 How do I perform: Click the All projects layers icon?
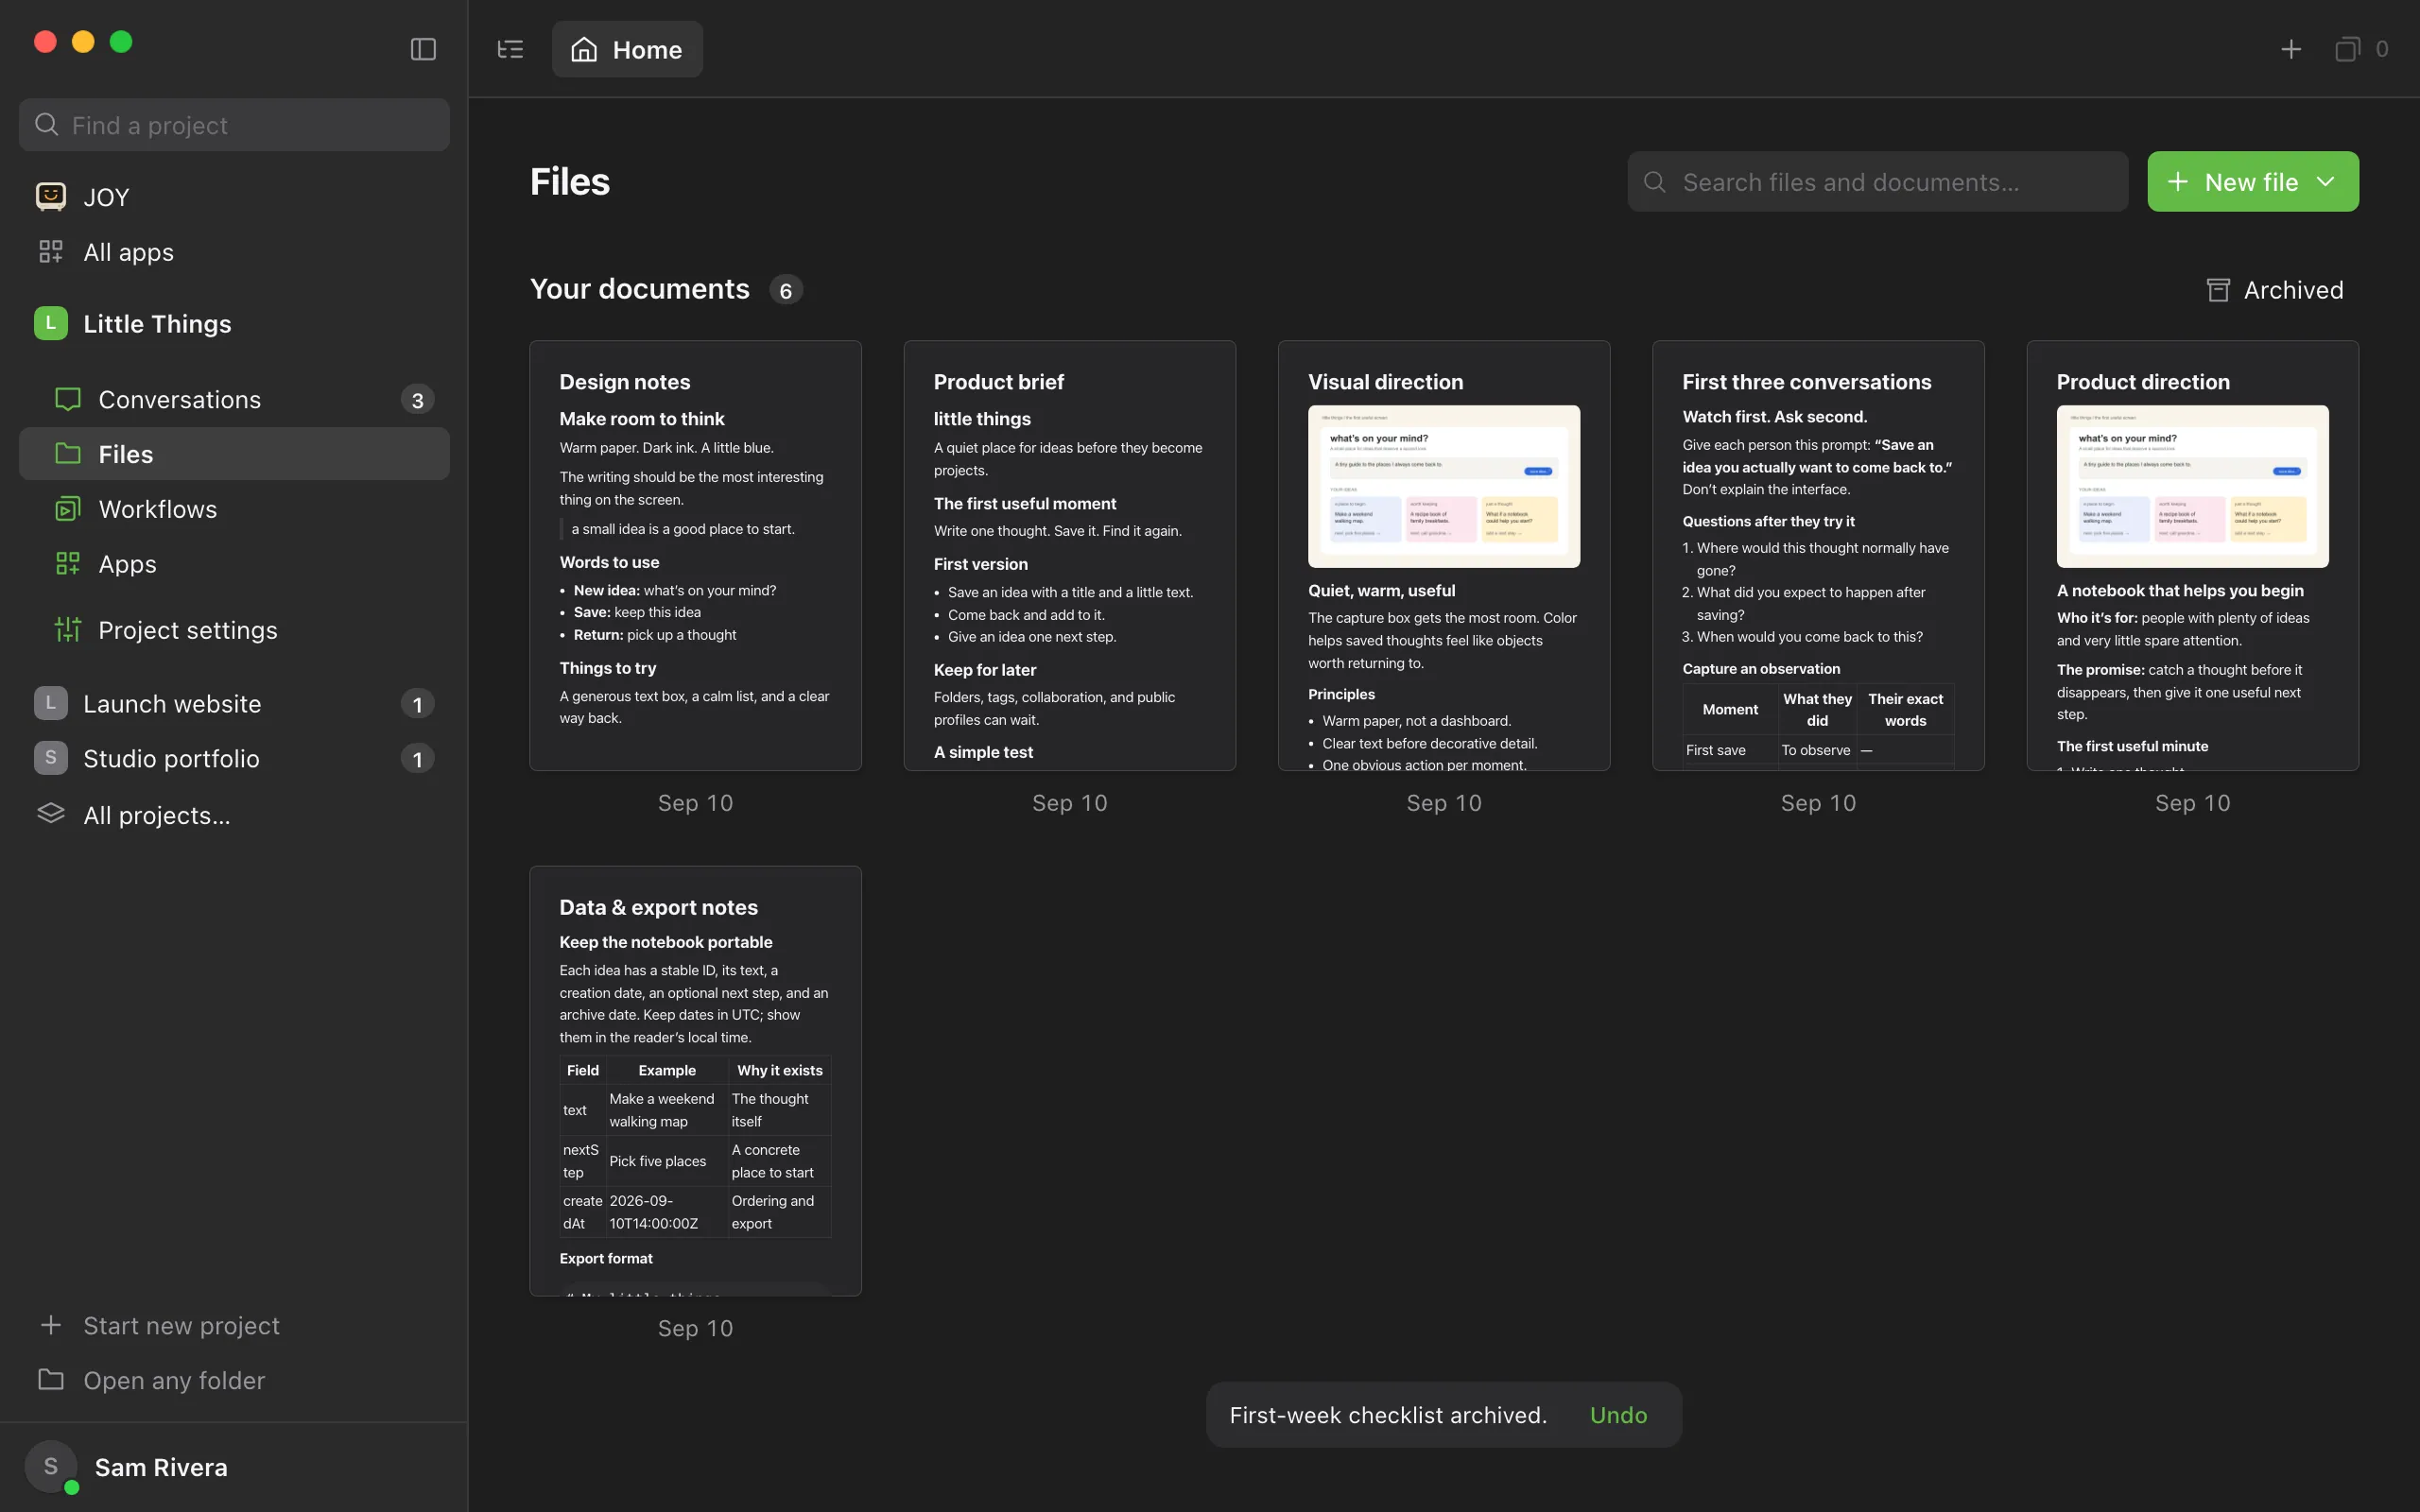tap(51, 814)
